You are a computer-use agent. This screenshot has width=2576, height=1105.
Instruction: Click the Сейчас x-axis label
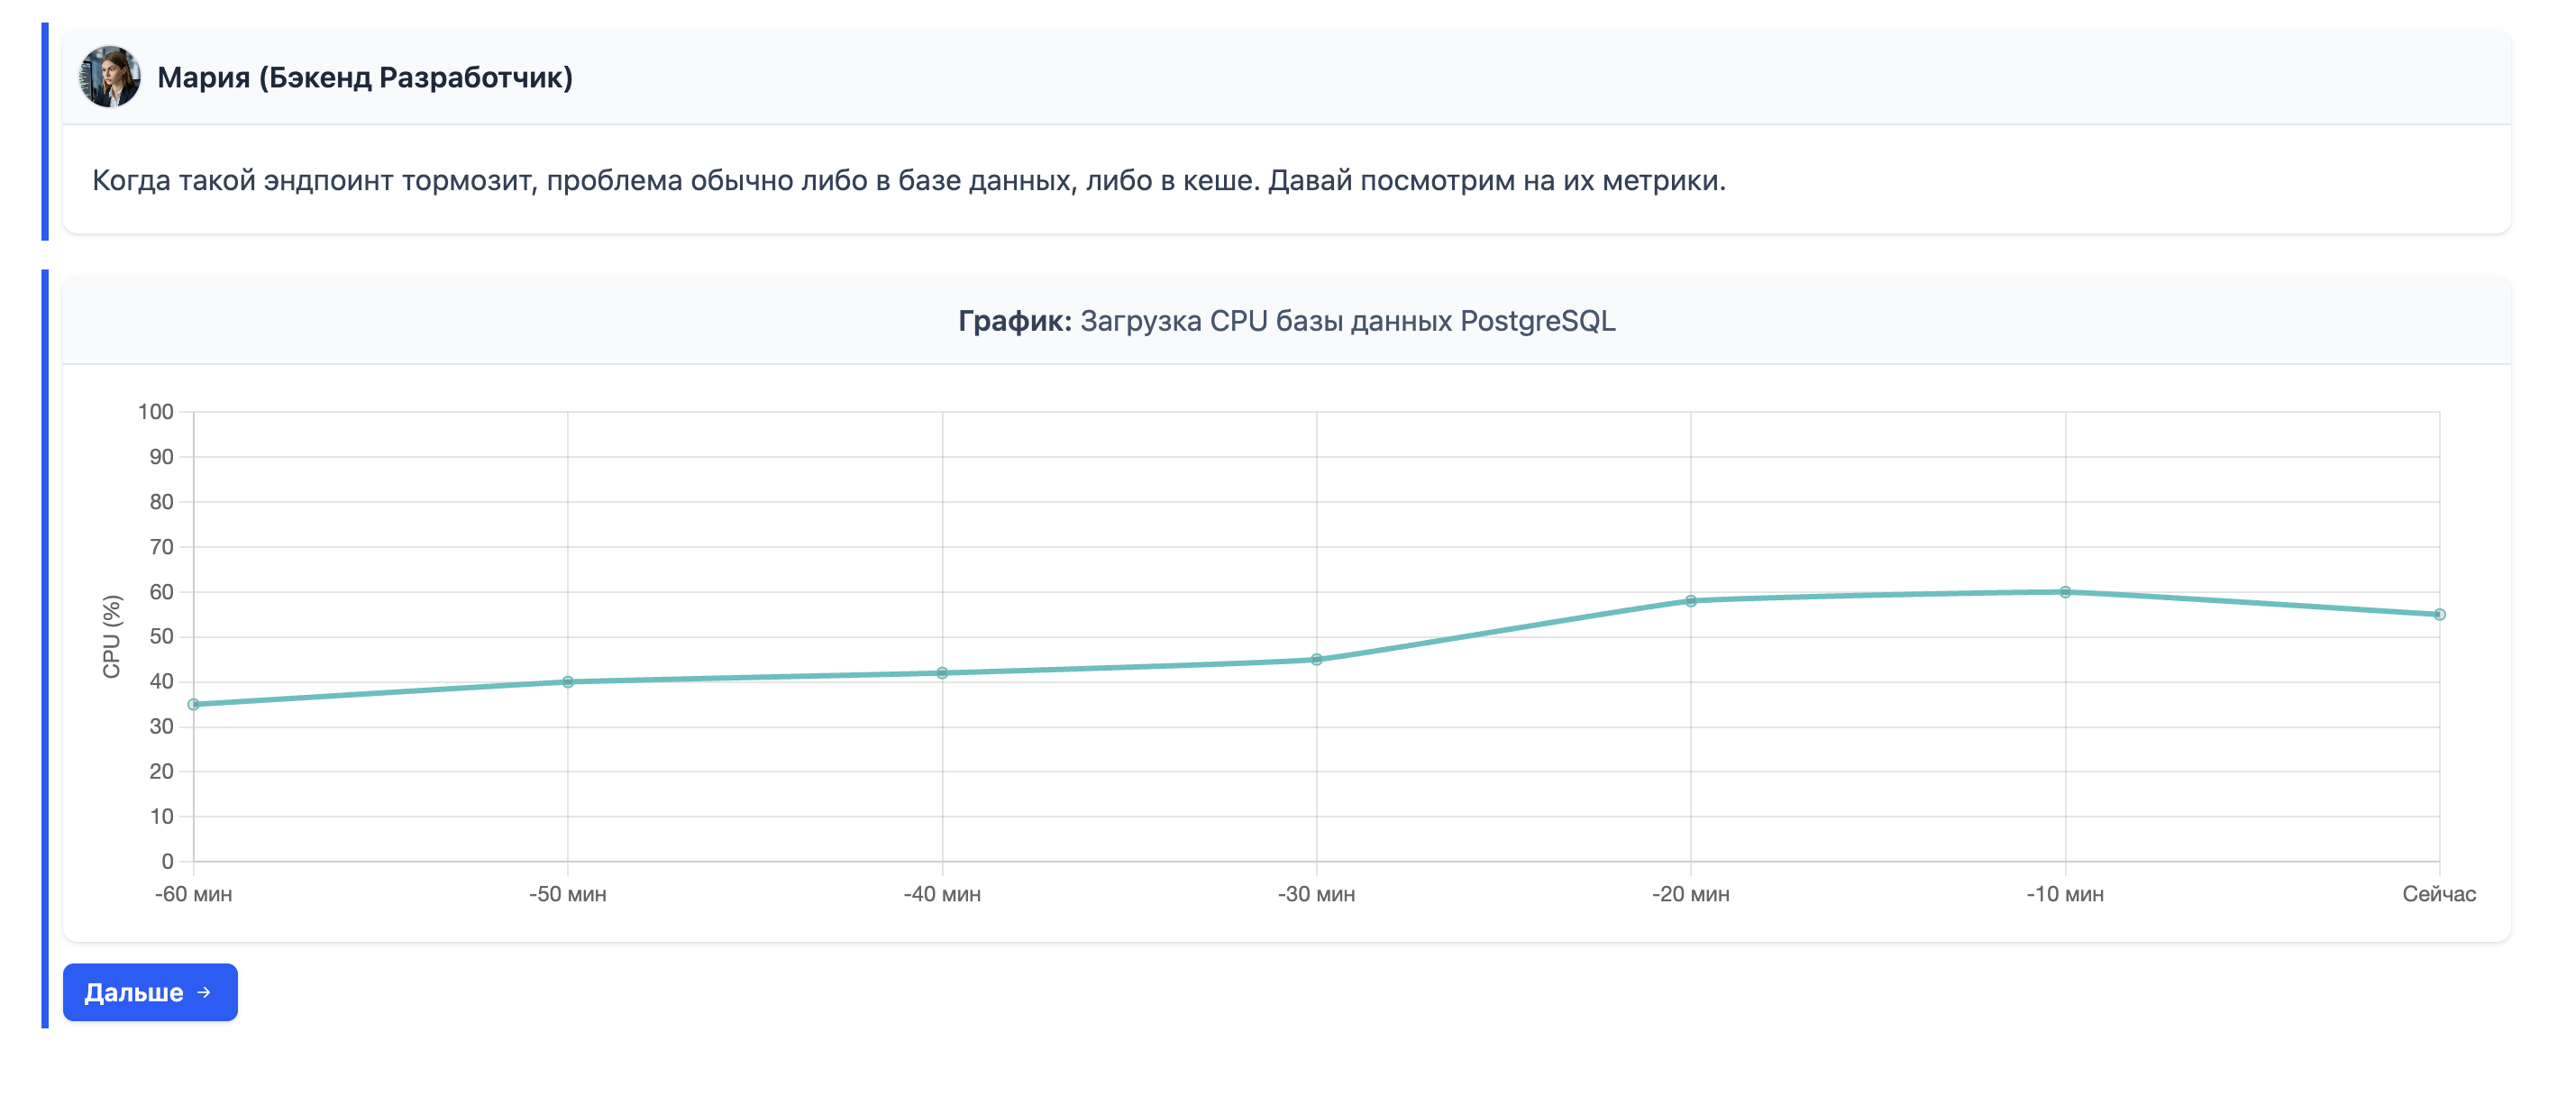[2439, 894]
